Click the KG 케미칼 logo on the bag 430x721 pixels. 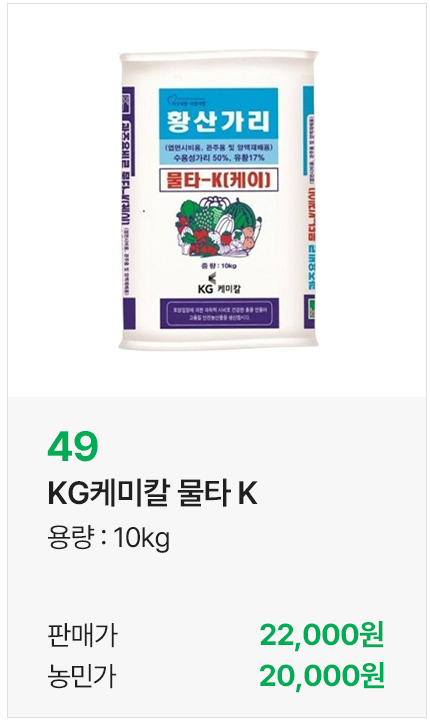[x=218, y=284]
